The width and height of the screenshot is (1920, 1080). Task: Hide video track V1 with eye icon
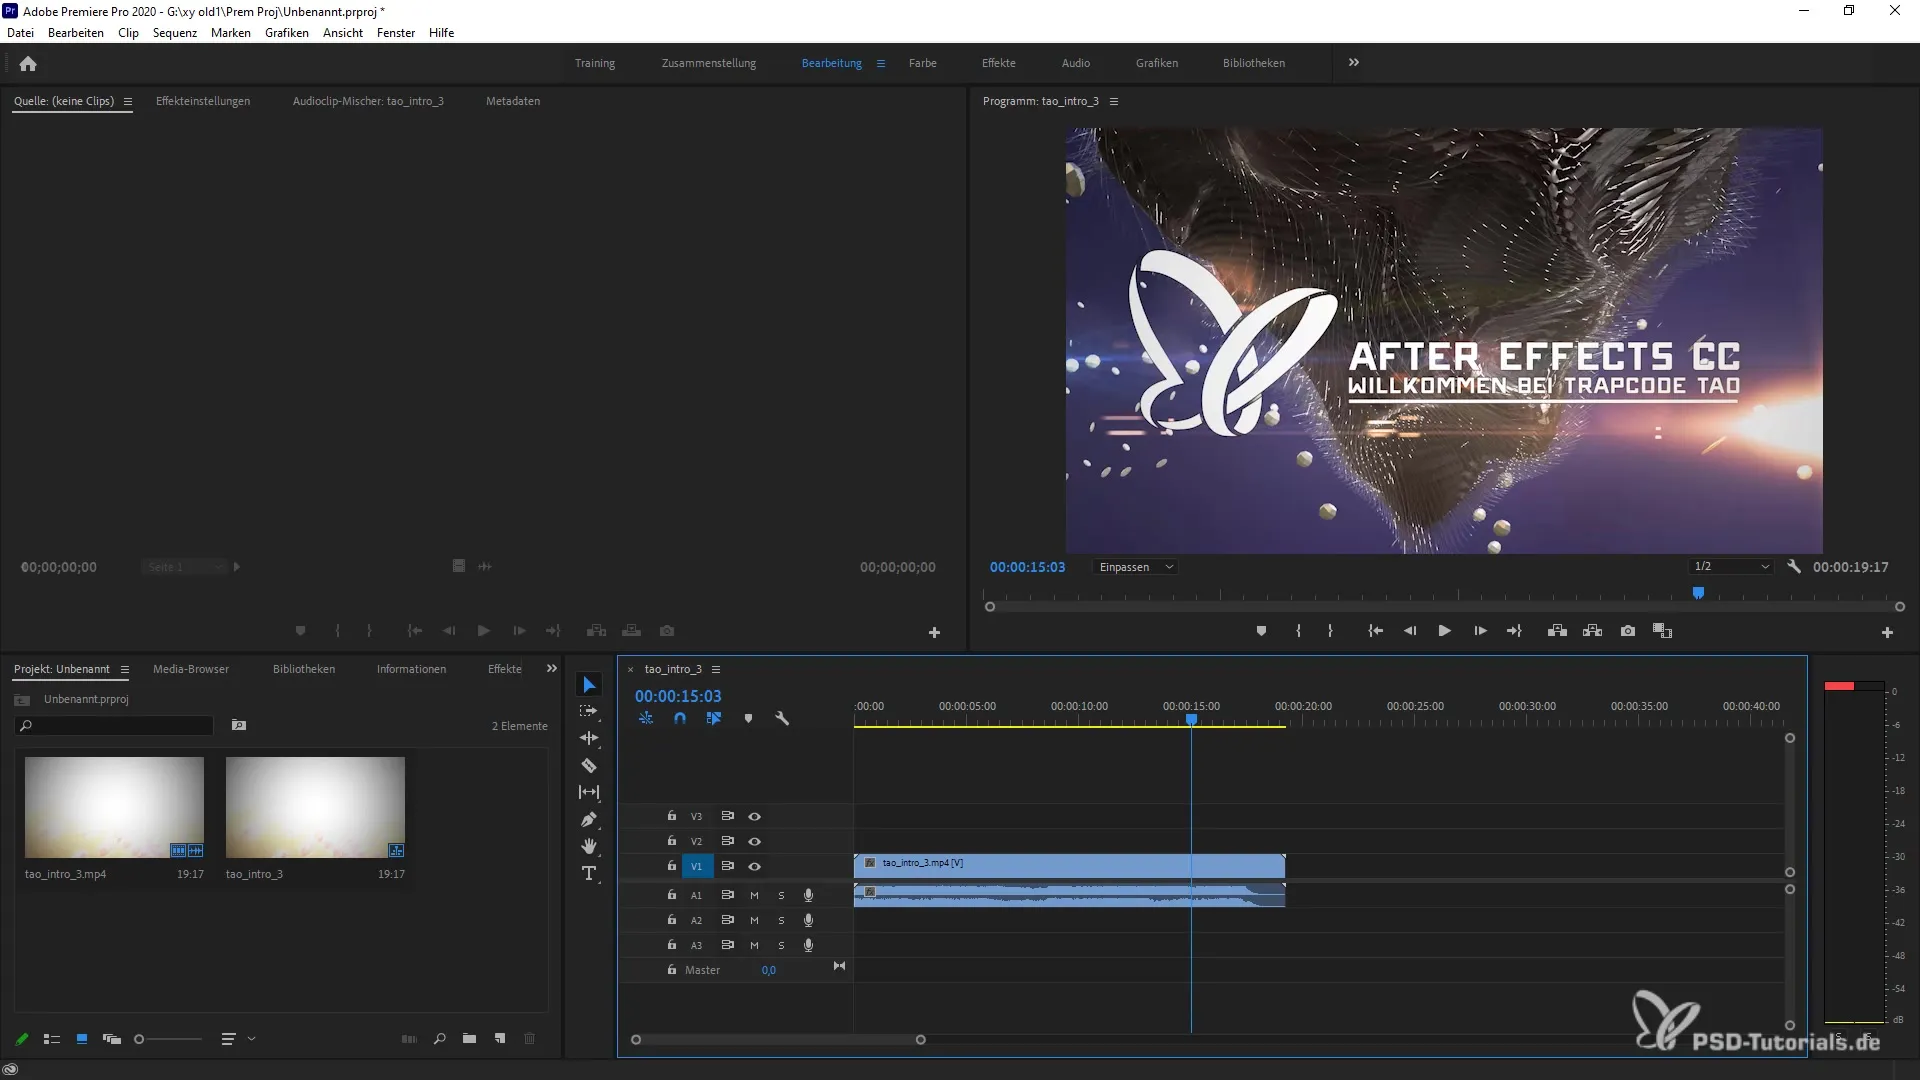coord(755,866)
